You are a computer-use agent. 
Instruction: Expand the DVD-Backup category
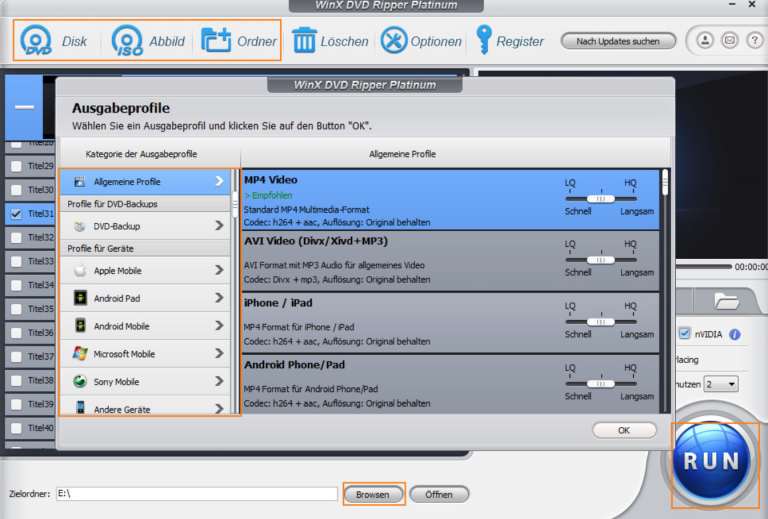tap(219, 226)
